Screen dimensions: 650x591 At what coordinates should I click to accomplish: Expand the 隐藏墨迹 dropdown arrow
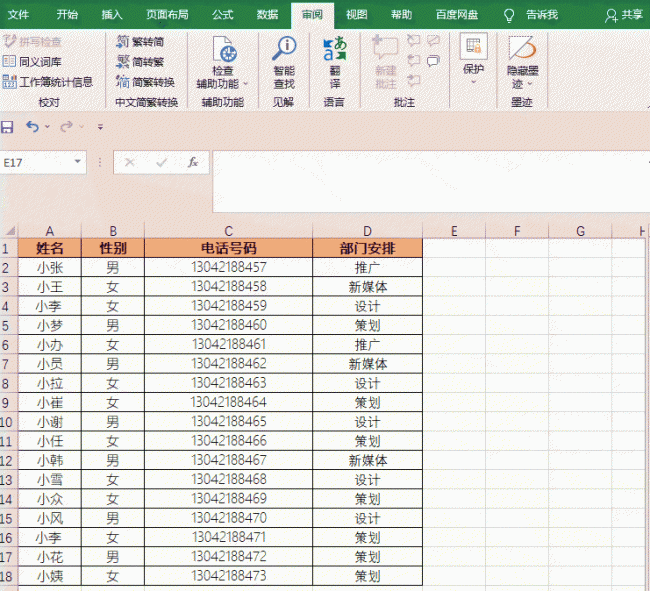(529, 84)
